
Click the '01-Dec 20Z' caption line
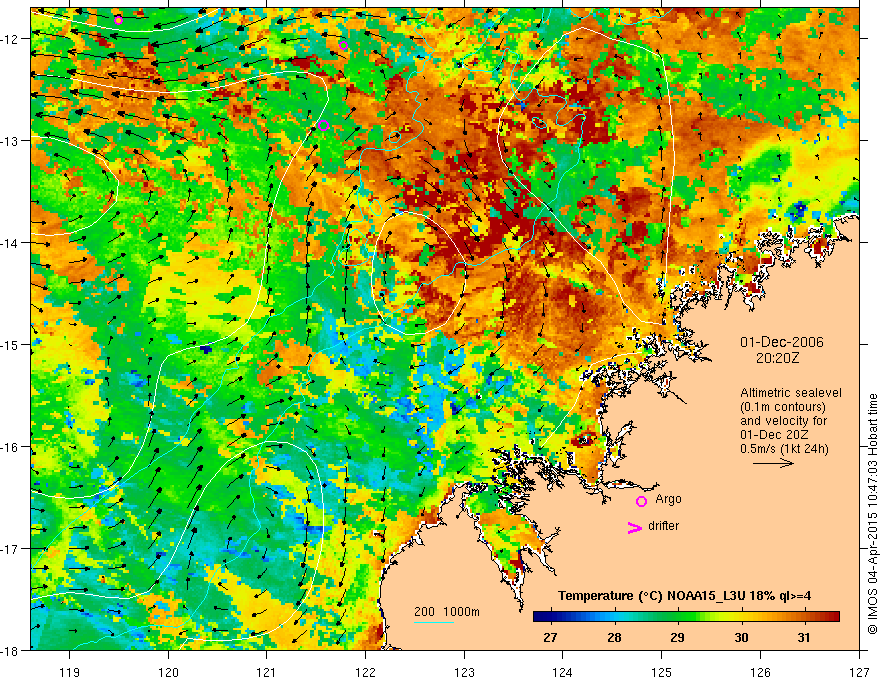tap(772, 435)
